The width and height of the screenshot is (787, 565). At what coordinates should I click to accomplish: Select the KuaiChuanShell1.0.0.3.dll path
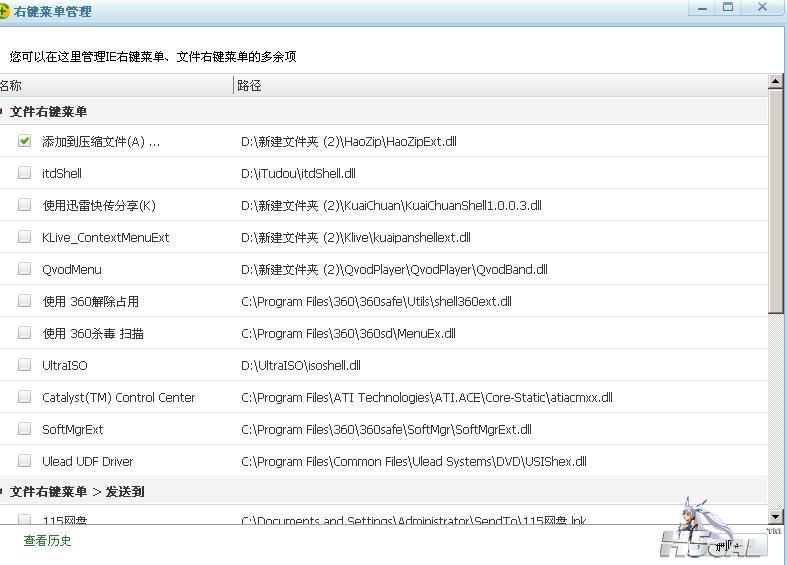click(x=391, y=205)
